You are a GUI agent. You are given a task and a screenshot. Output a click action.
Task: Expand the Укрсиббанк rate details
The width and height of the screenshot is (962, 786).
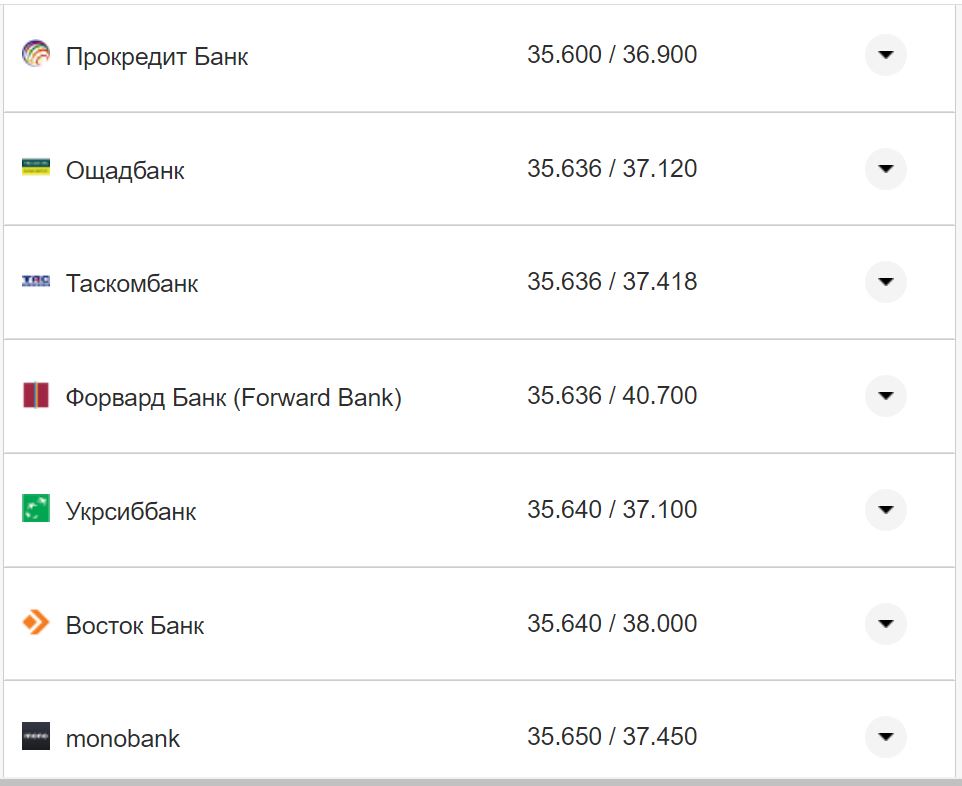tap(885, 510)
